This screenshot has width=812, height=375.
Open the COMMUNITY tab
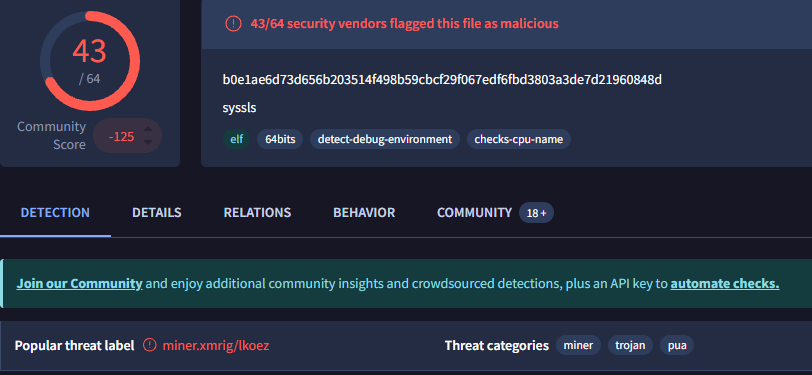[474, 213]
